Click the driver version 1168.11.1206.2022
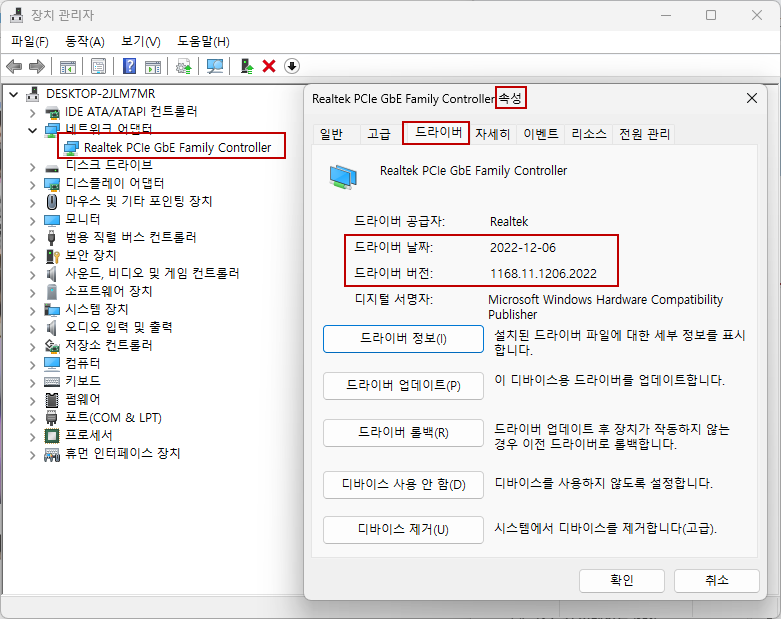Image resolution: width=781 pixels, height=619 pixels. tap(543, 274)
